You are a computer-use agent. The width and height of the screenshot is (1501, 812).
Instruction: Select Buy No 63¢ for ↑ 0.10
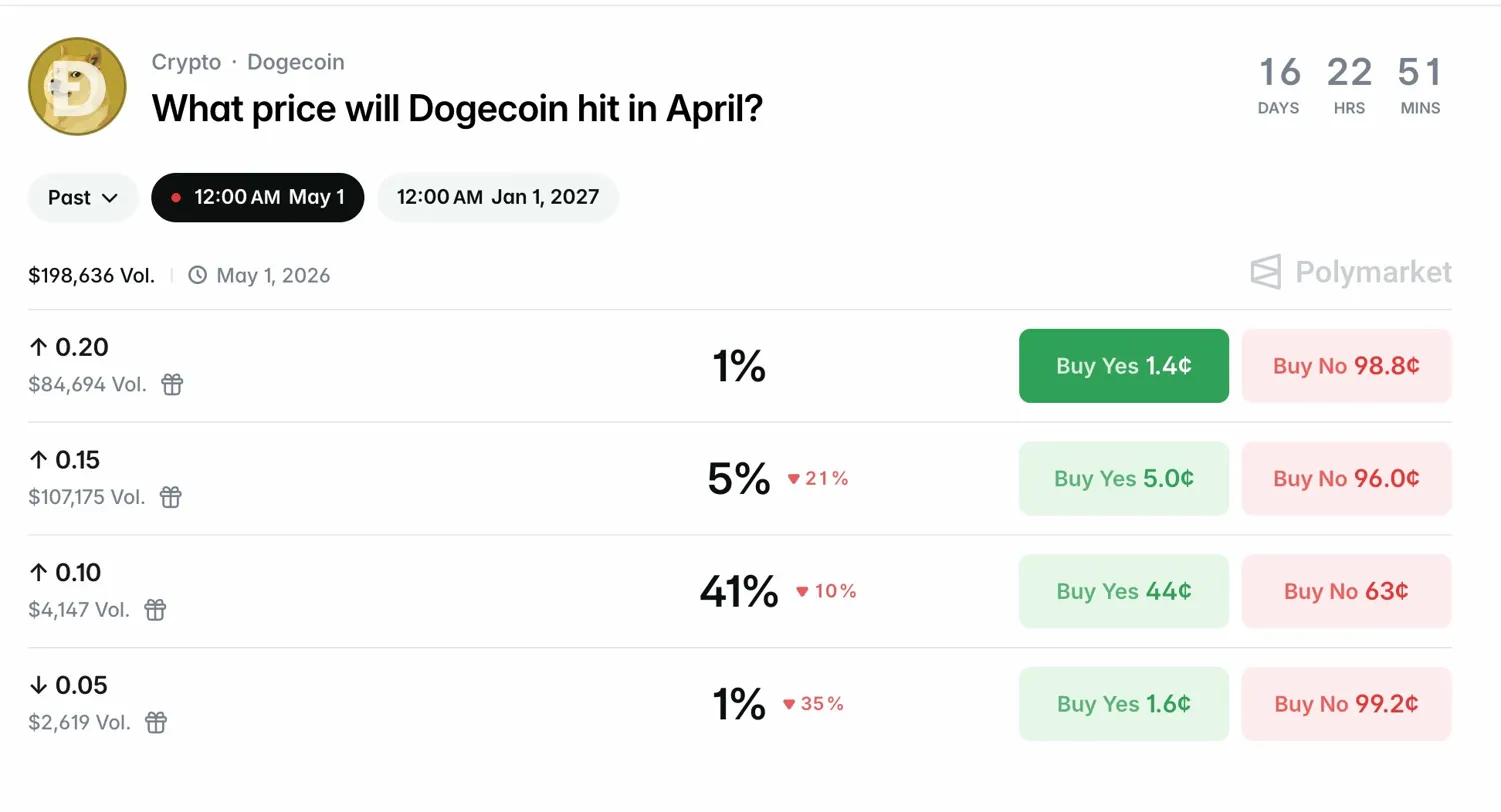click(1345, 591)
